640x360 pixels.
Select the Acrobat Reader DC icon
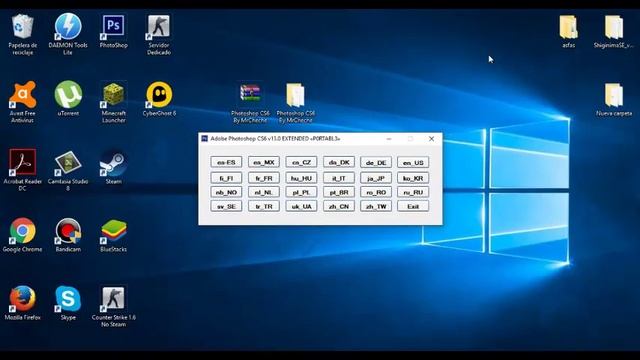tap(22, 170)
